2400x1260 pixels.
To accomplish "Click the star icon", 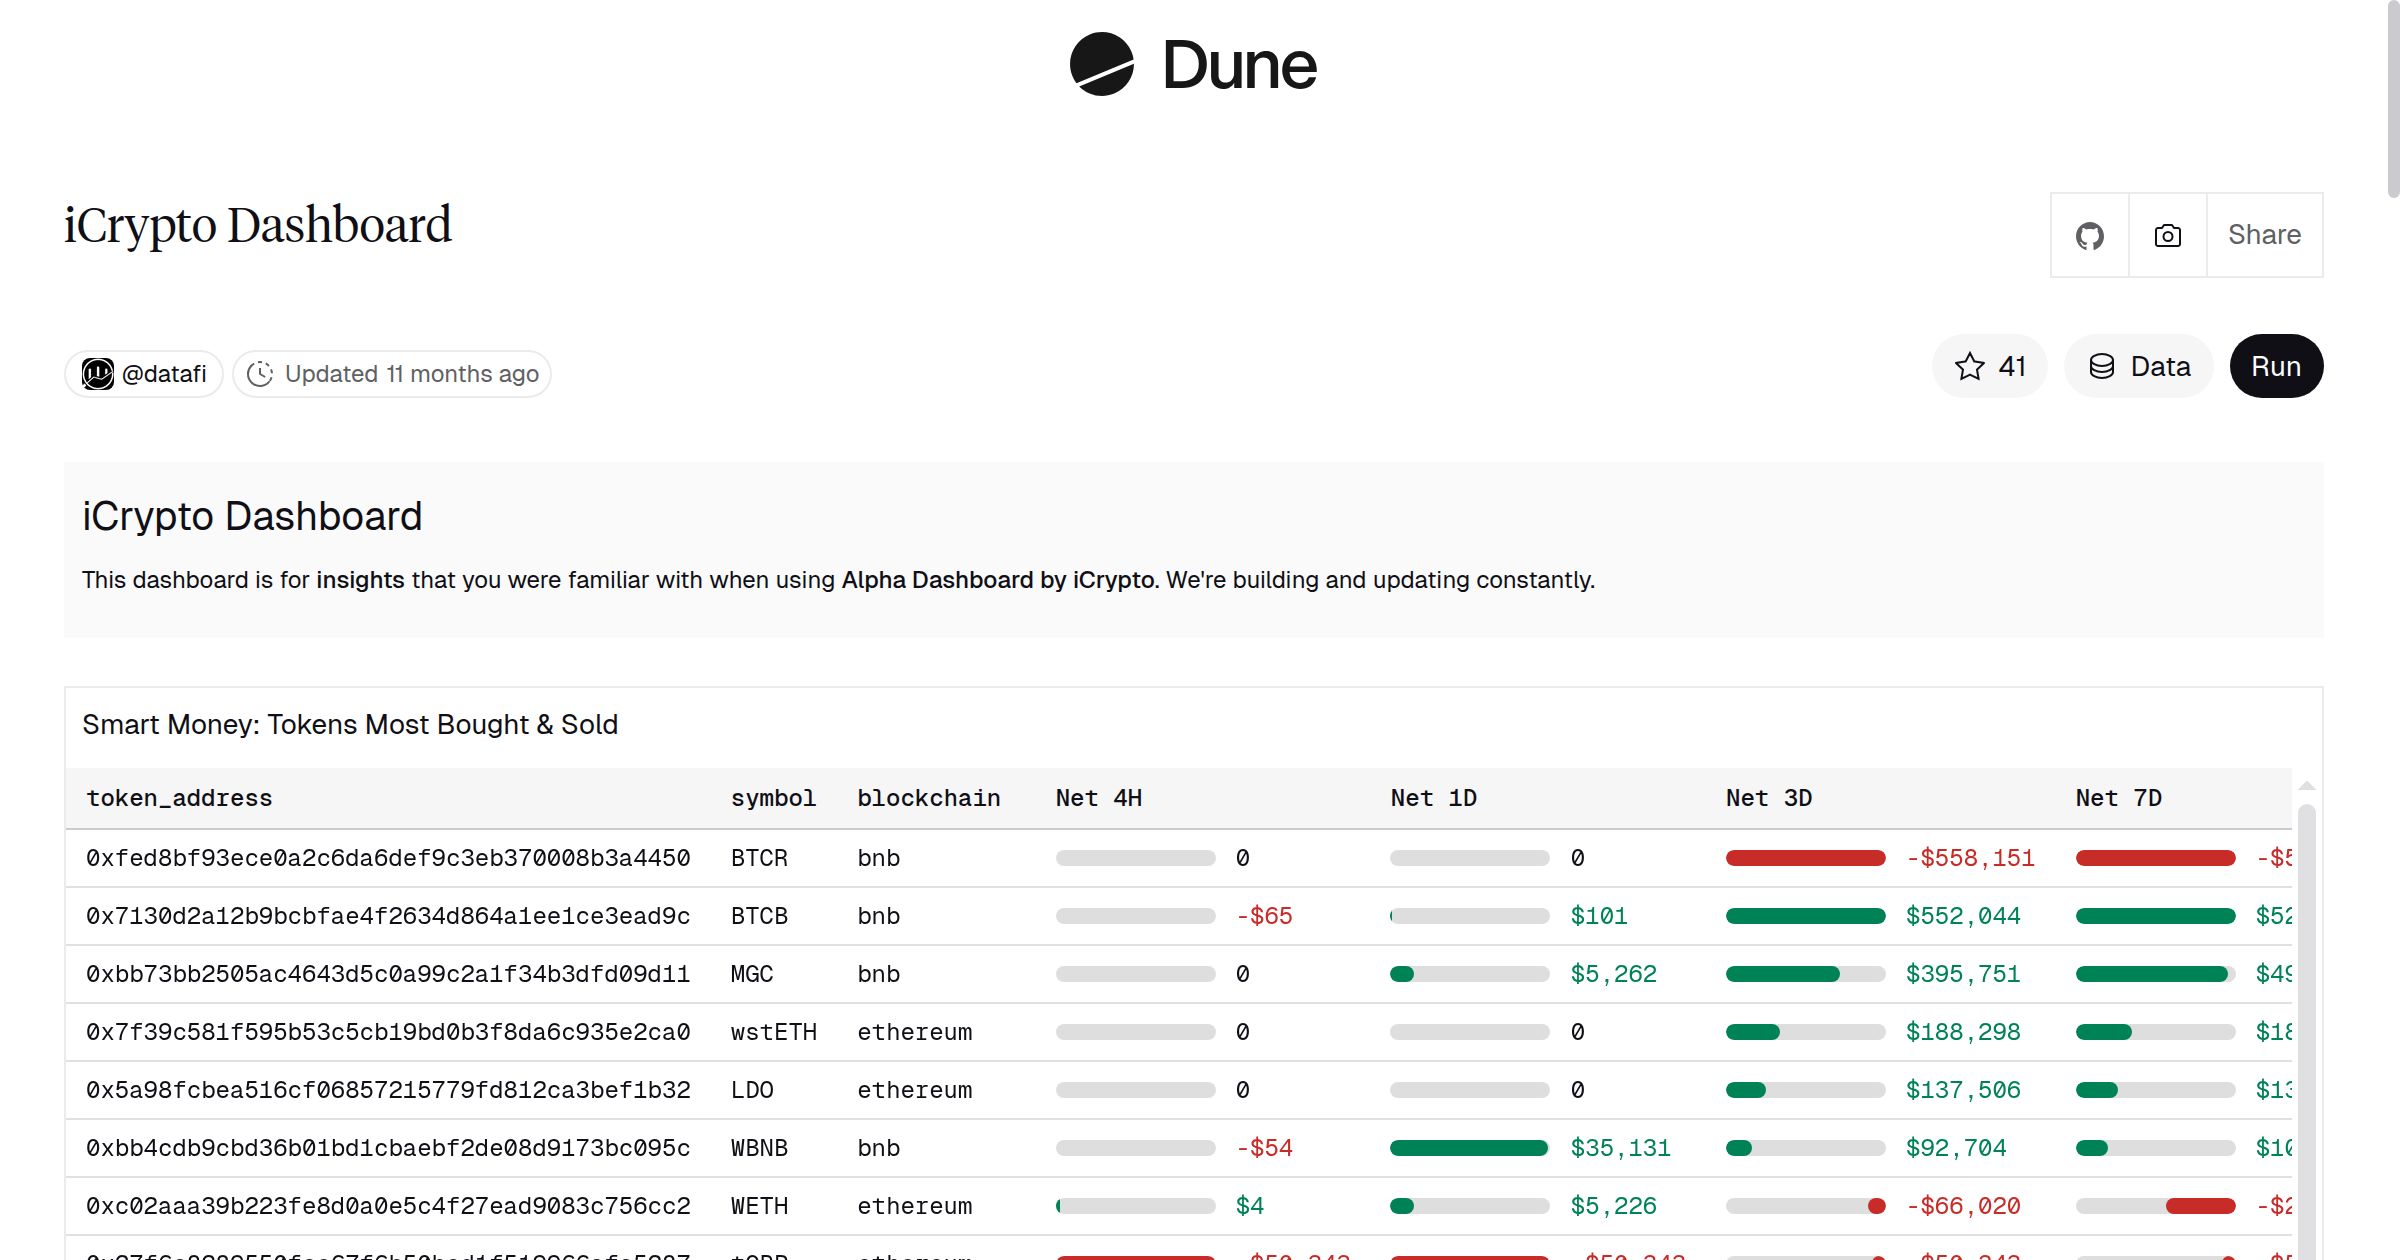I will click(1970, 366).
